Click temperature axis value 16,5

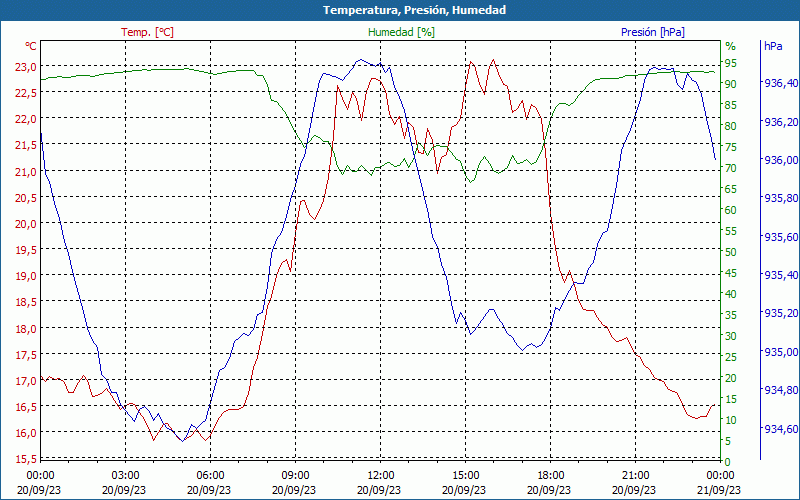(x=24, y=407)
